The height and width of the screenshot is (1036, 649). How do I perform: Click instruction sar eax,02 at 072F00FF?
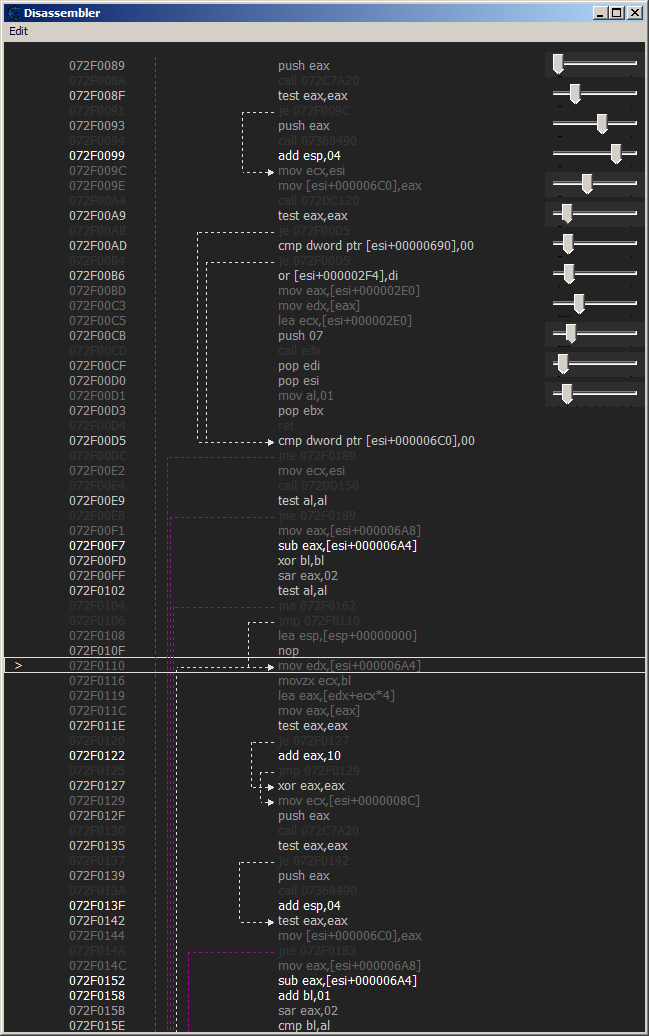click(307, 575)
